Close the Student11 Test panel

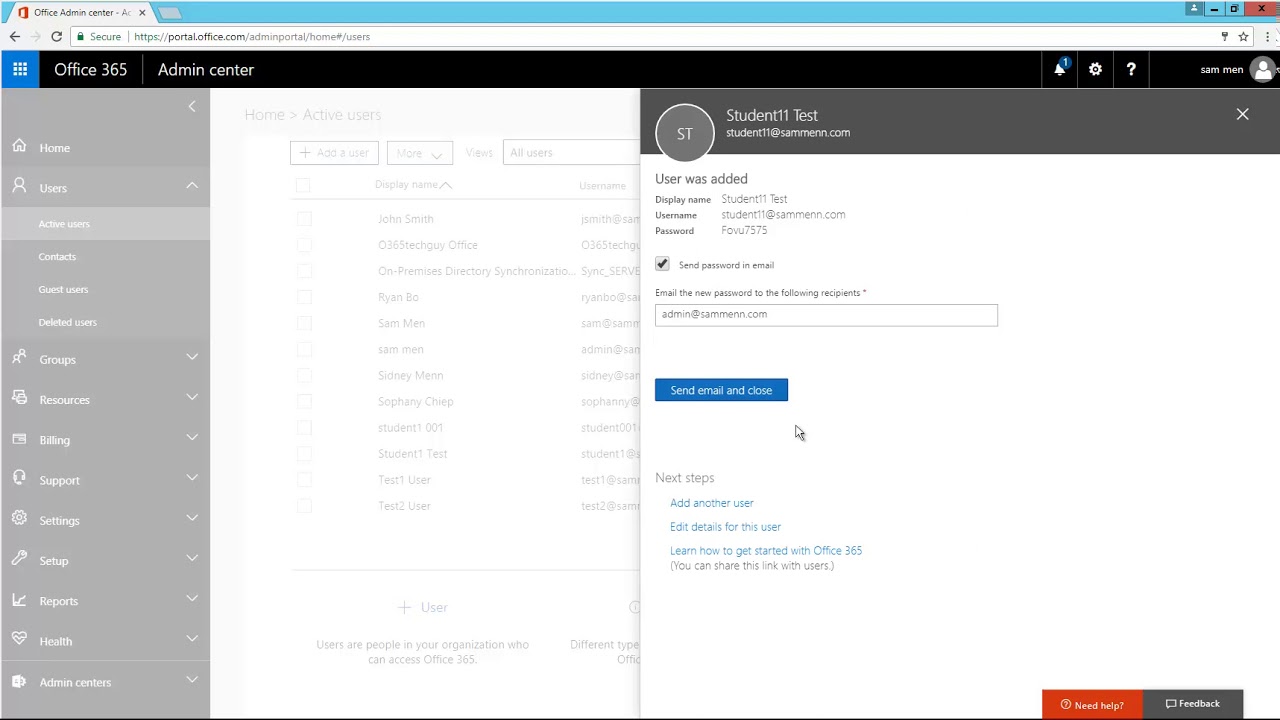[x=1242, y=114]
